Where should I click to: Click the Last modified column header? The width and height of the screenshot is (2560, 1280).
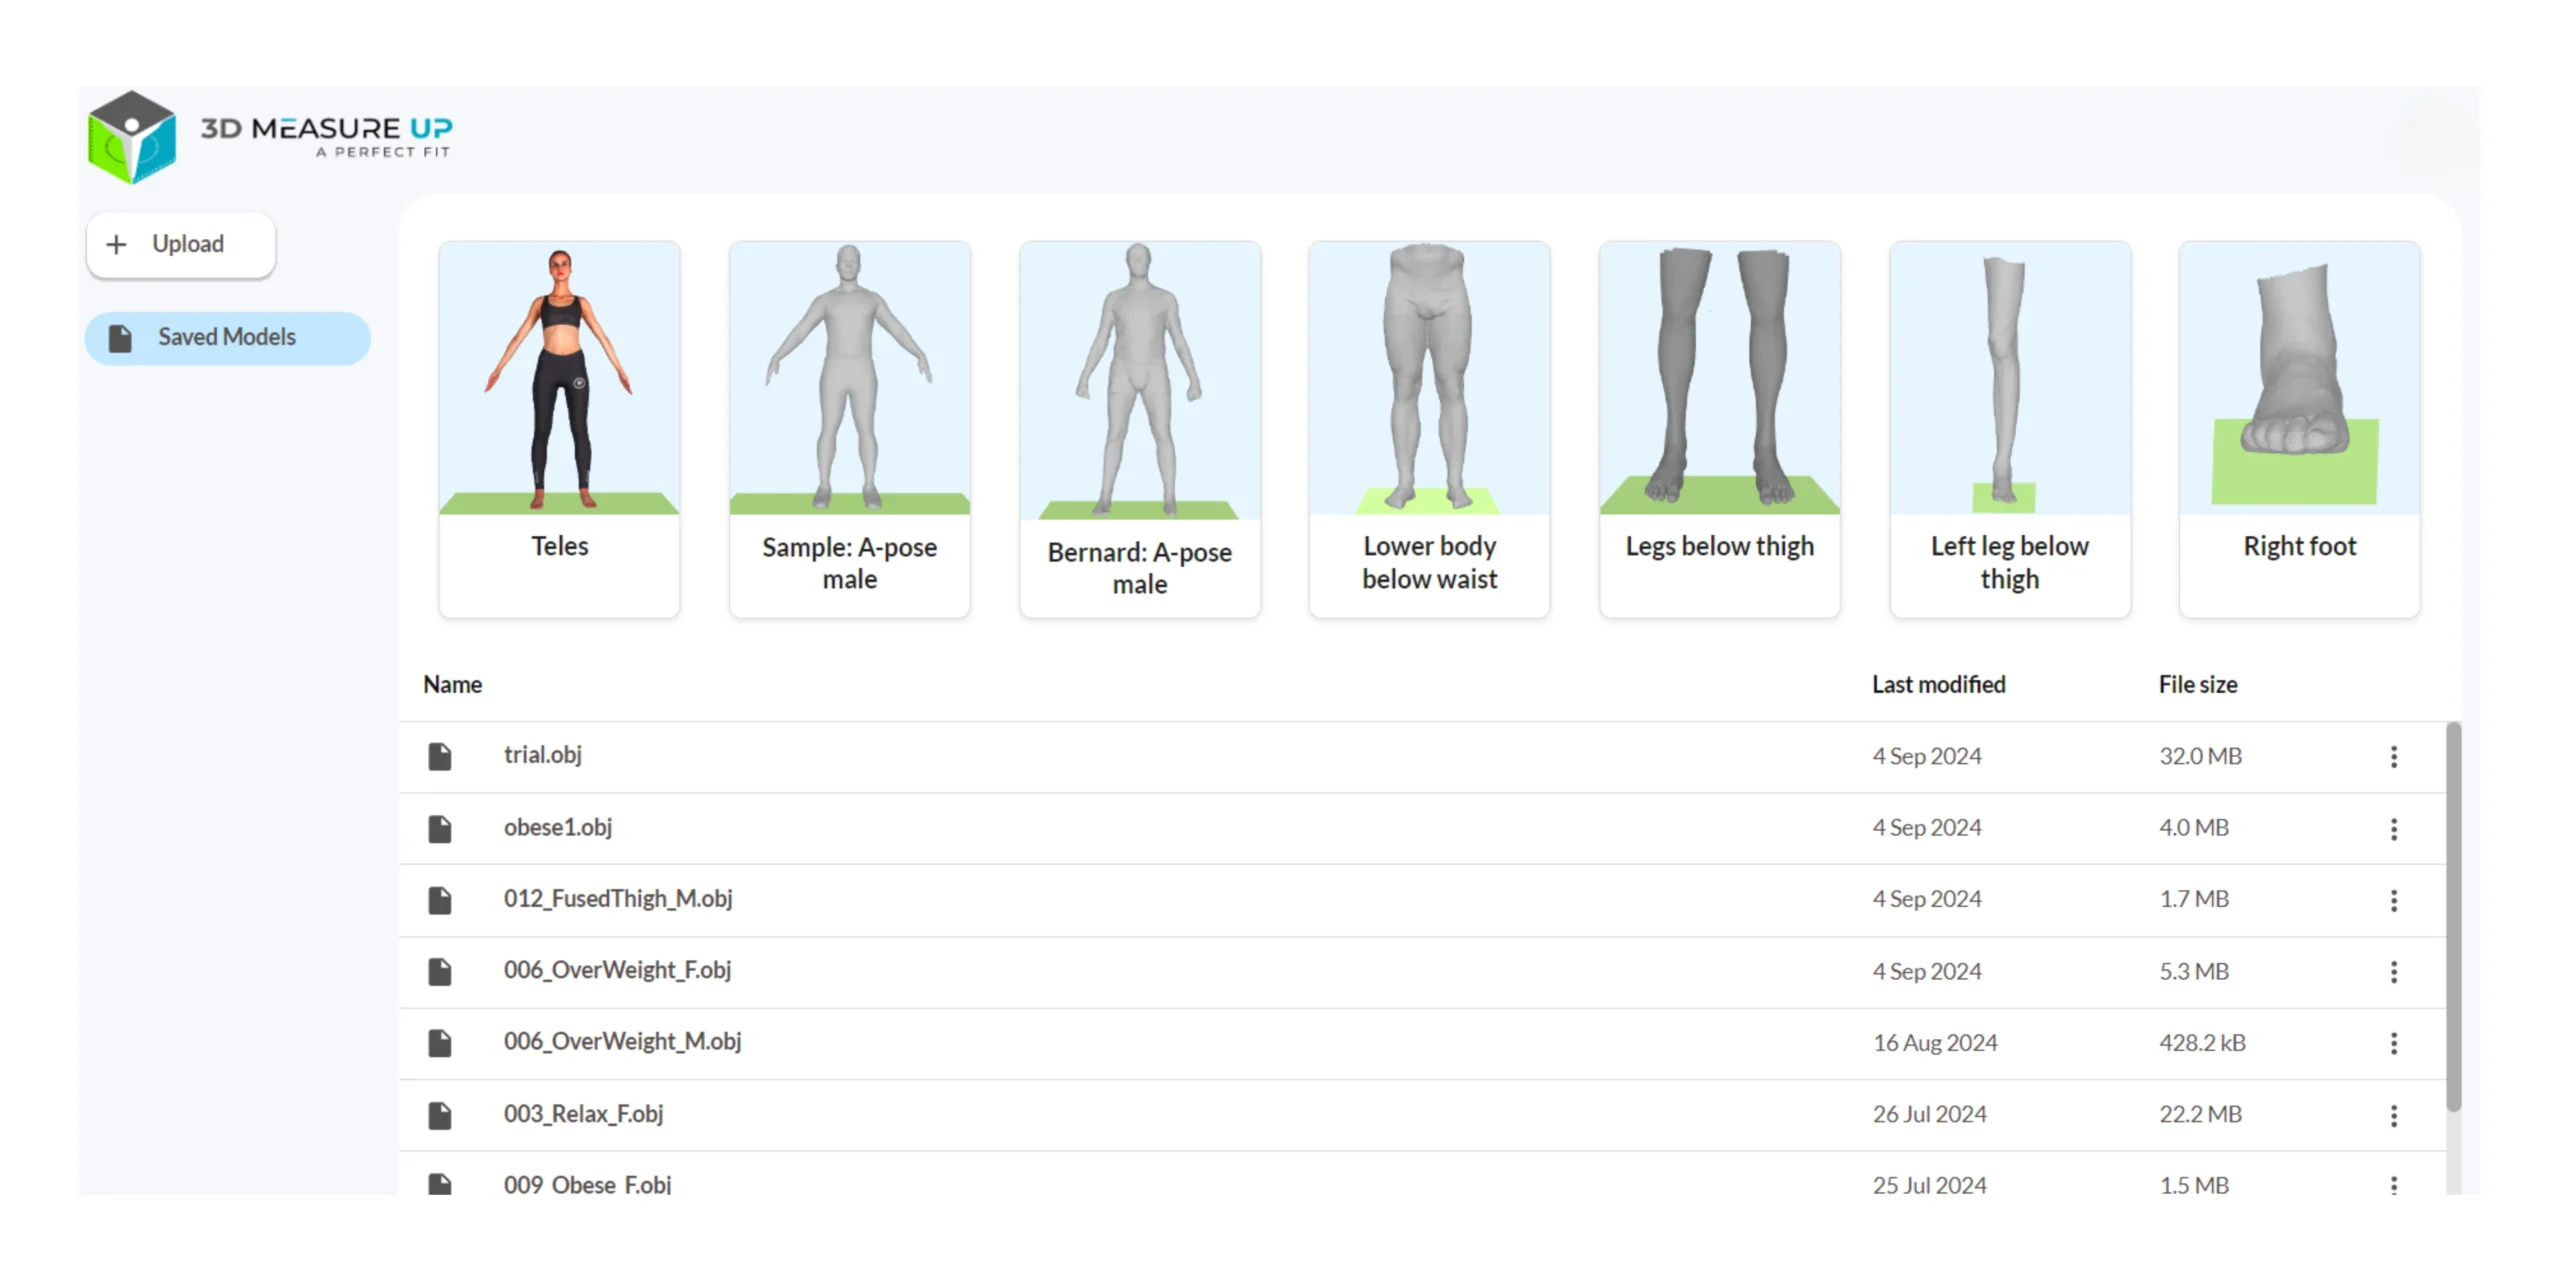[1938, 684]
